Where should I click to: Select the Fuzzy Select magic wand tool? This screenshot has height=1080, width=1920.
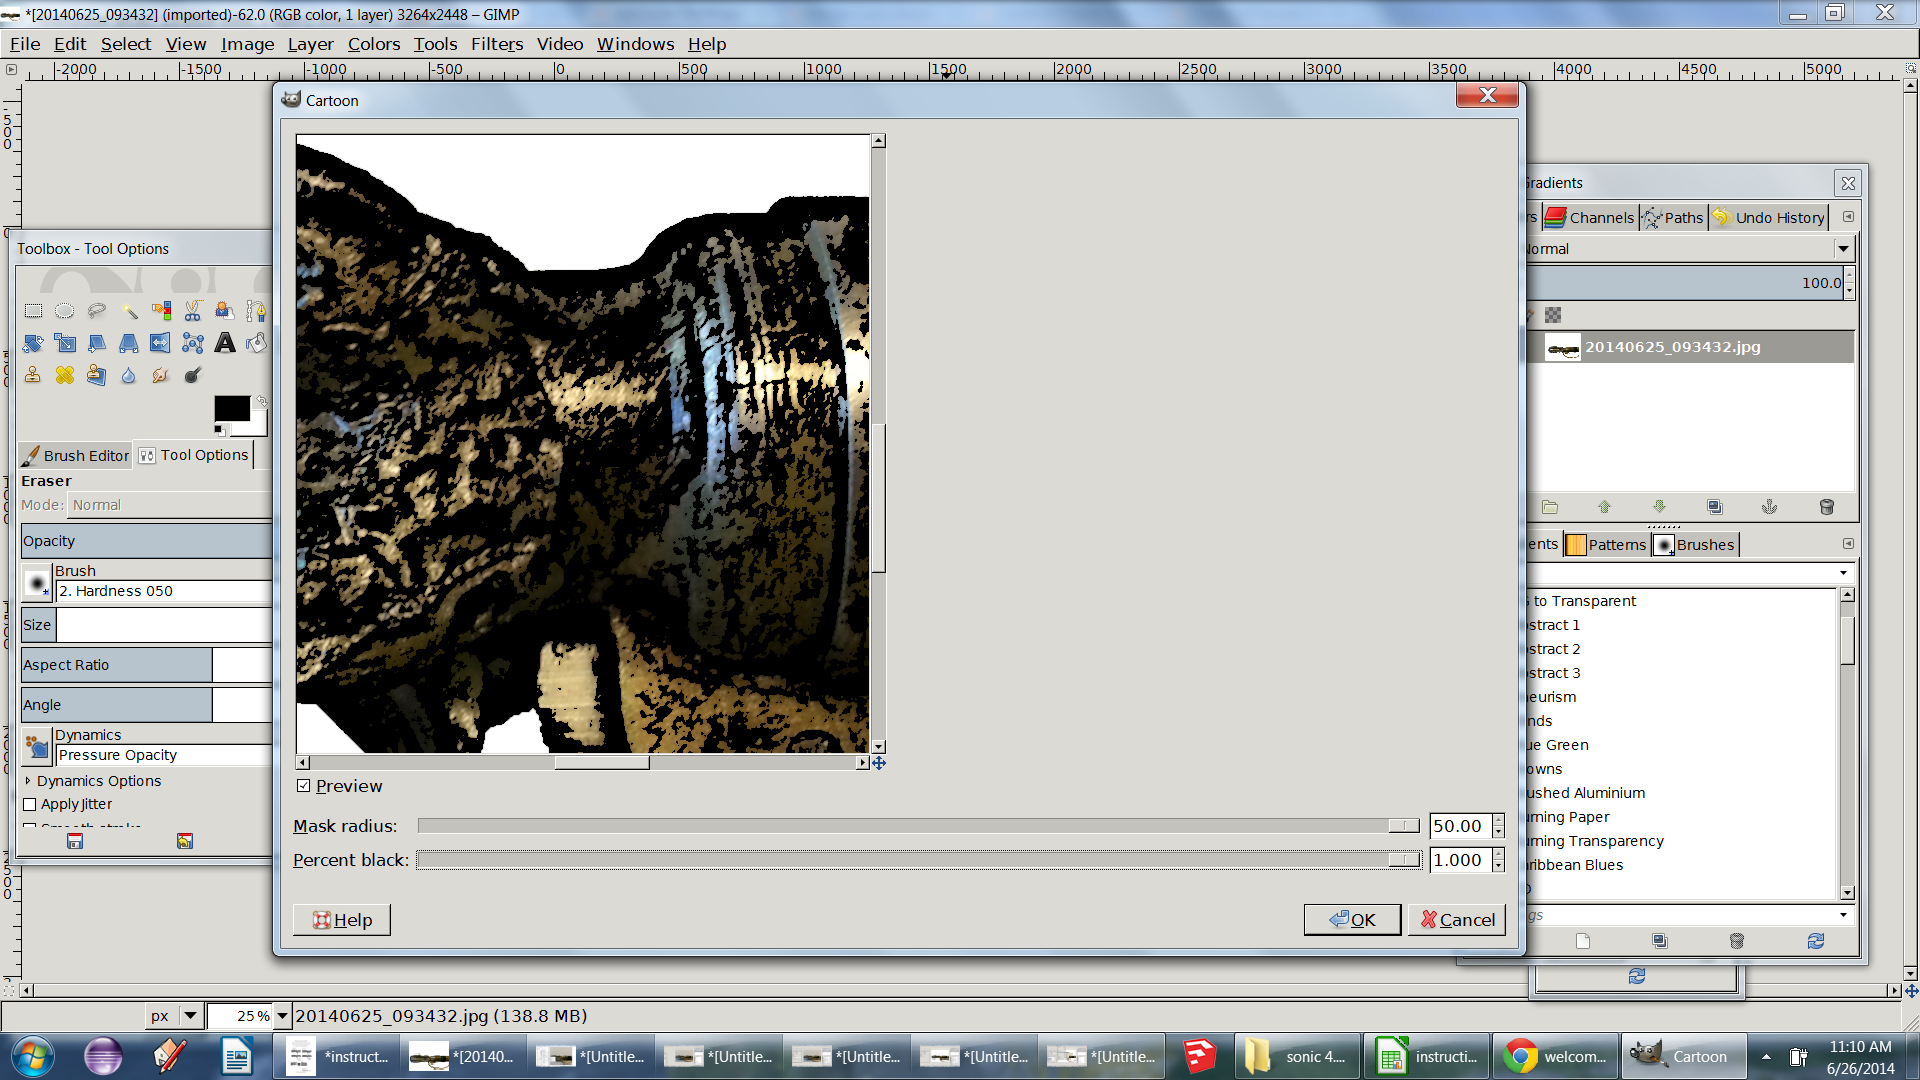pos(129,311)
